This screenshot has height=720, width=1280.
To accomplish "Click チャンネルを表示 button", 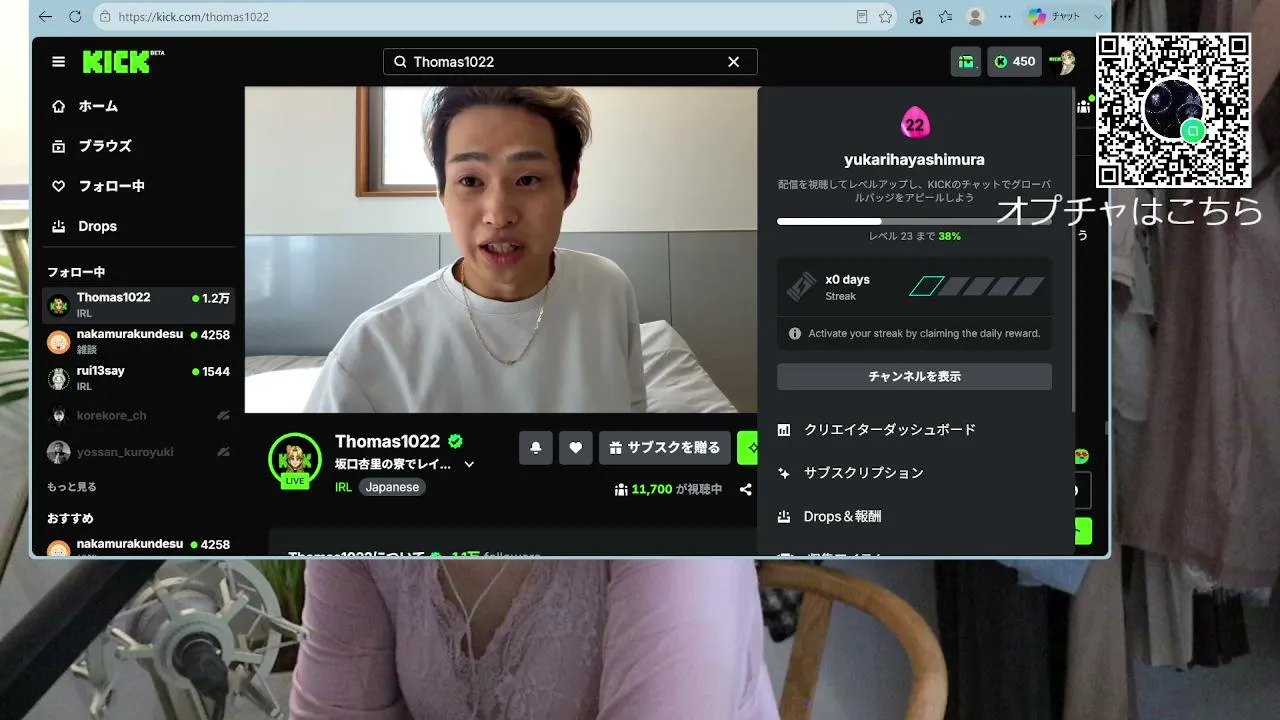I will point(914,377).
